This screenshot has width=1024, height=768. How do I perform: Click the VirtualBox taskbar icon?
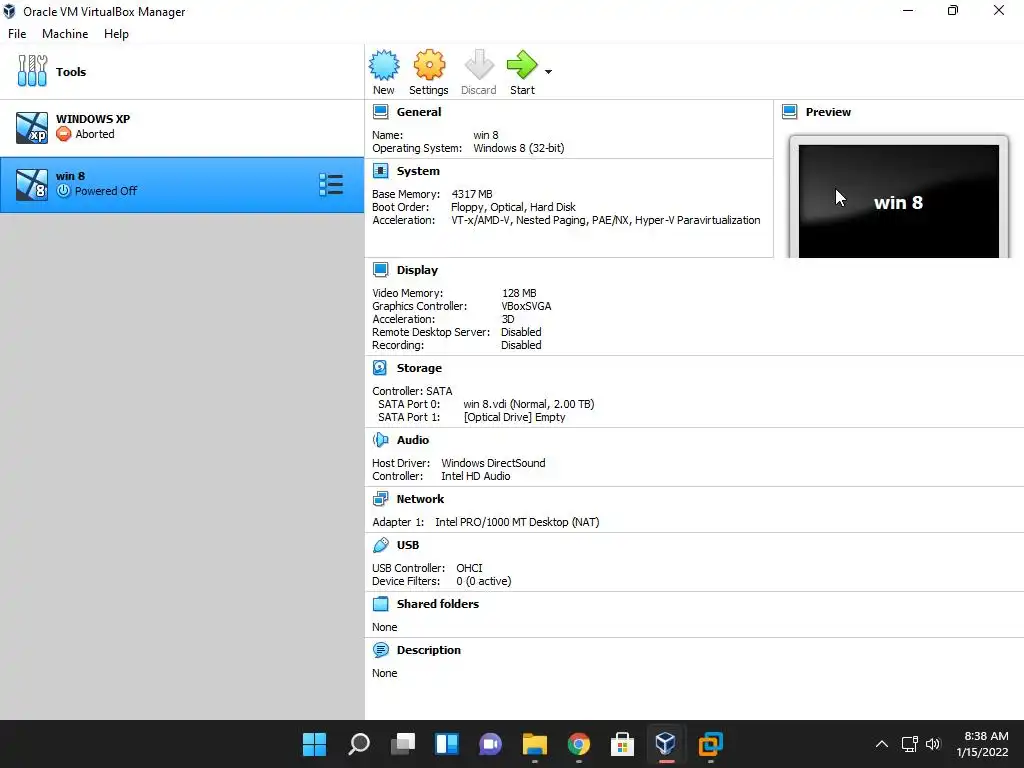click(x=665, y=743)
